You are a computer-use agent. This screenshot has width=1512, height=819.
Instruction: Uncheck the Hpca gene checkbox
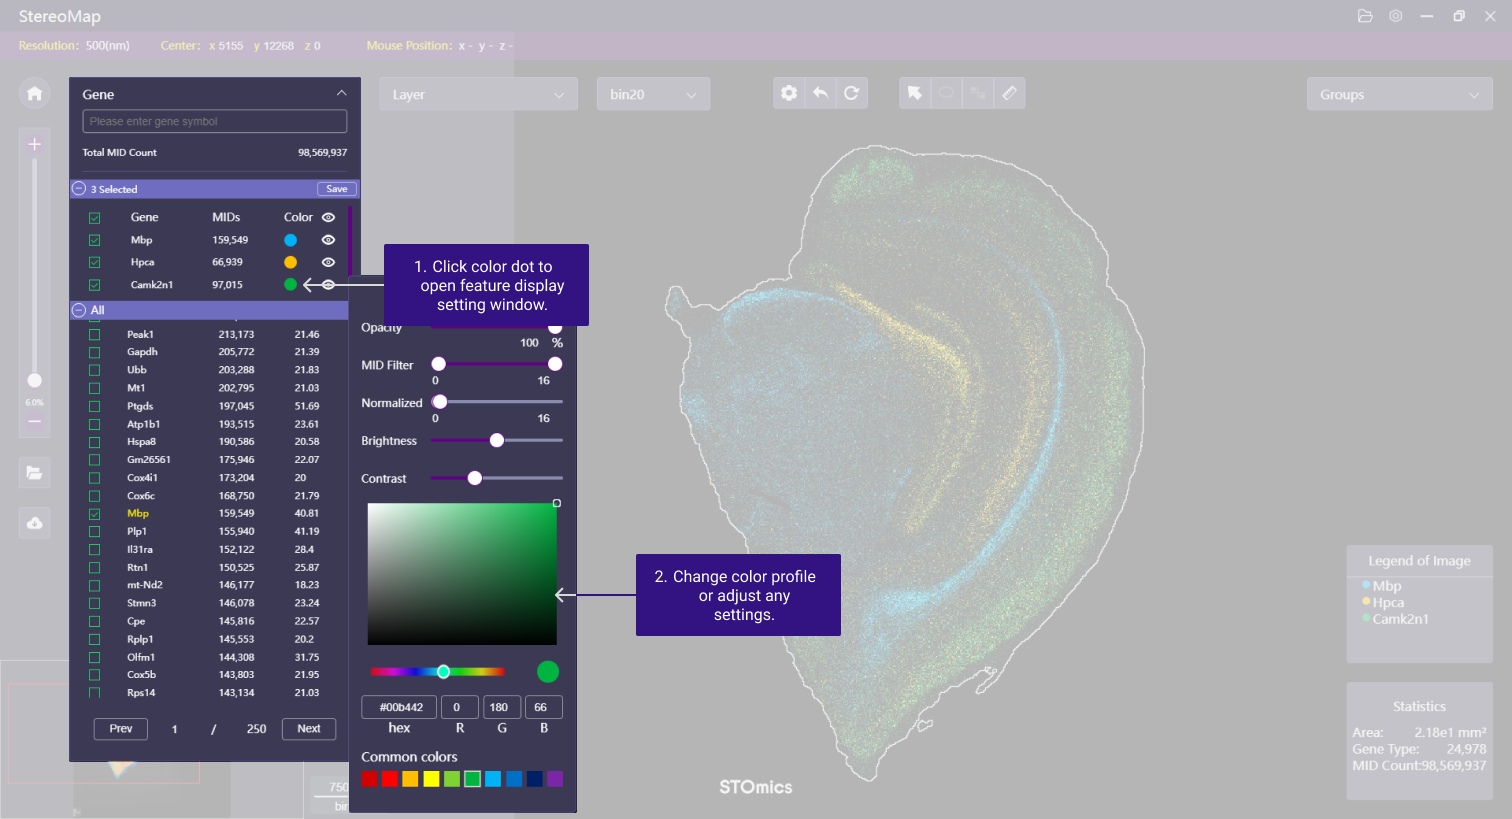pyautogui.click(x=95, y=262)
